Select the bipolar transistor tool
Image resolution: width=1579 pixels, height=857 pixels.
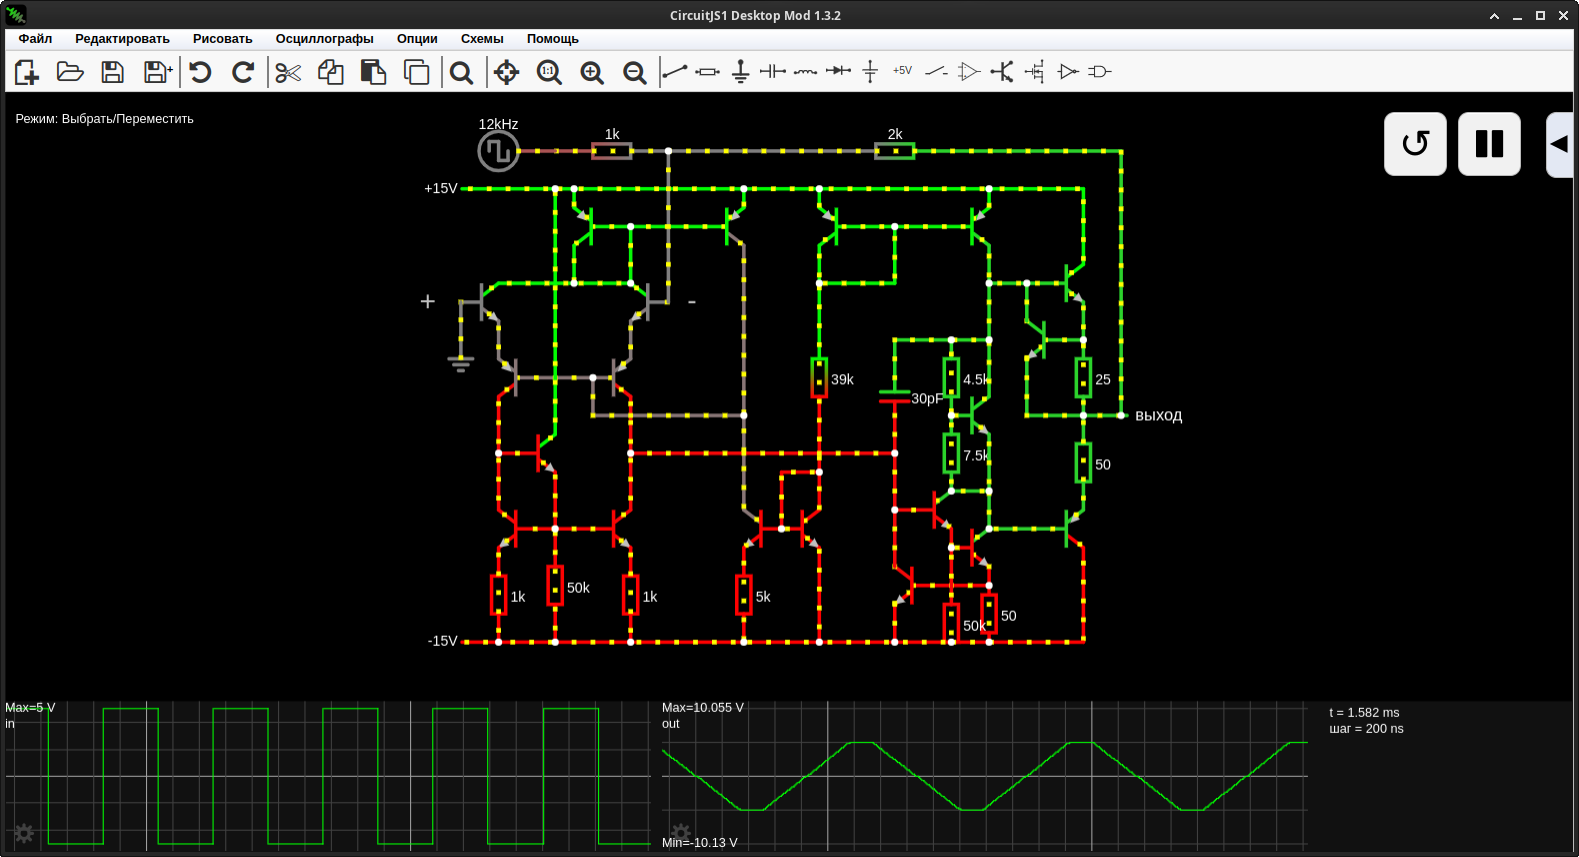[1002, 71]
